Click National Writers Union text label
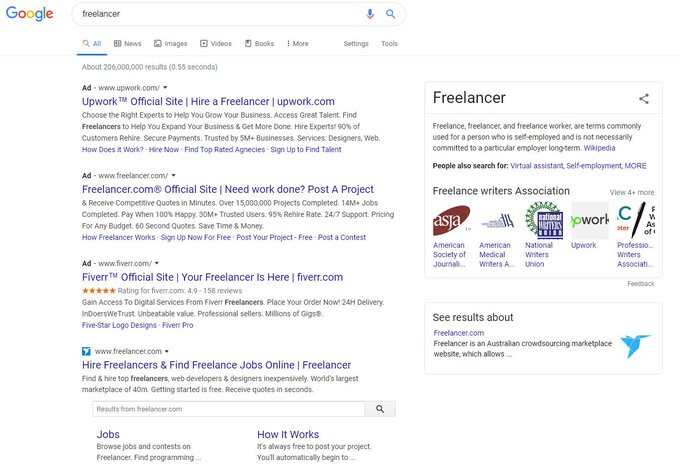680x471 pixels. (x=539, y=255)
